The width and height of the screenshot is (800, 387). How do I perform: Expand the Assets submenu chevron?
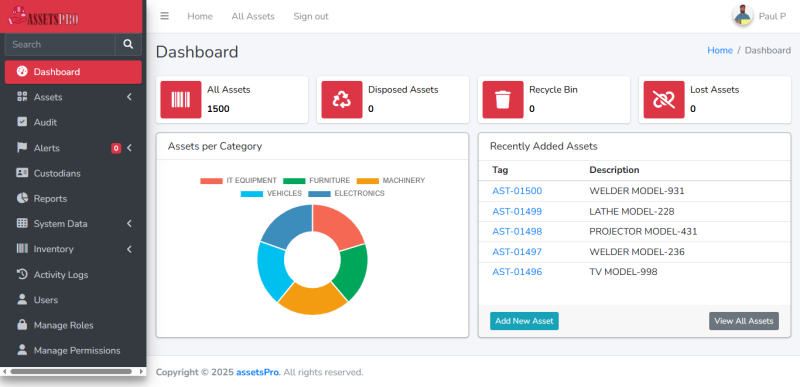pos(129,97)
